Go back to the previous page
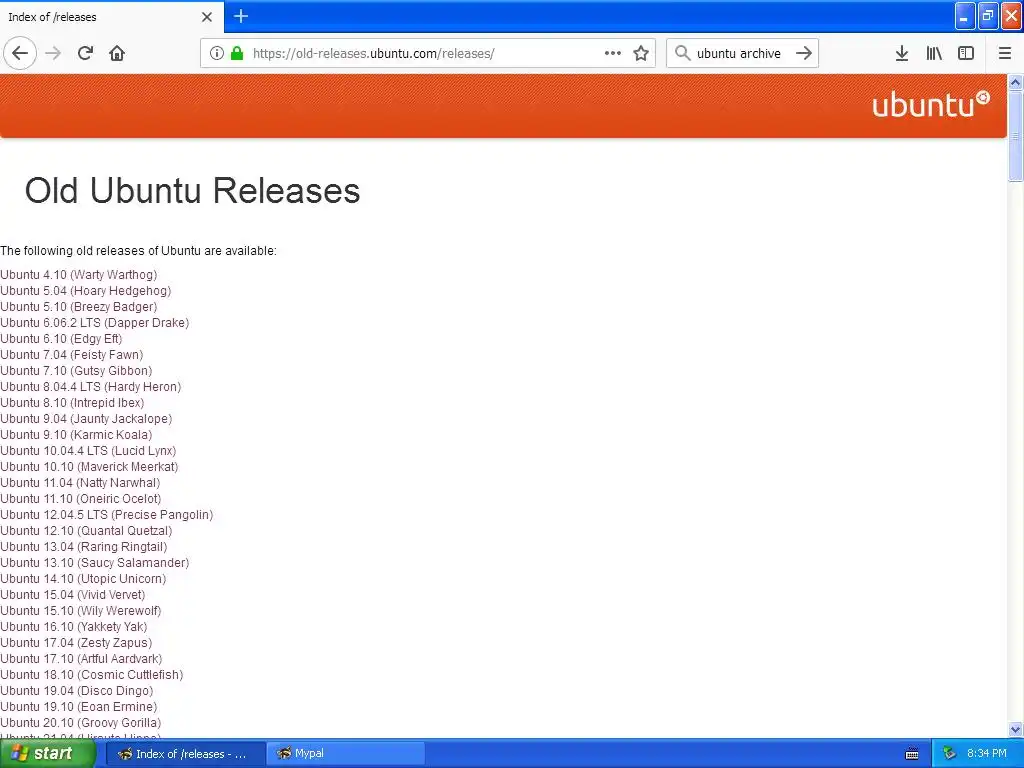The width and height of the screenshot is (1024, 768). click(20, 53)
